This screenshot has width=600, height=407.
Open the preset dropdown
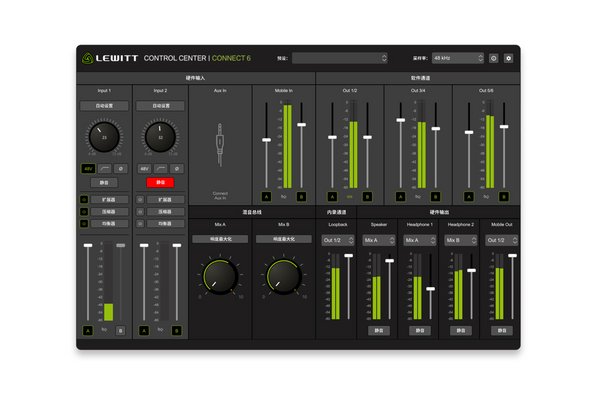tap(341, 58)
